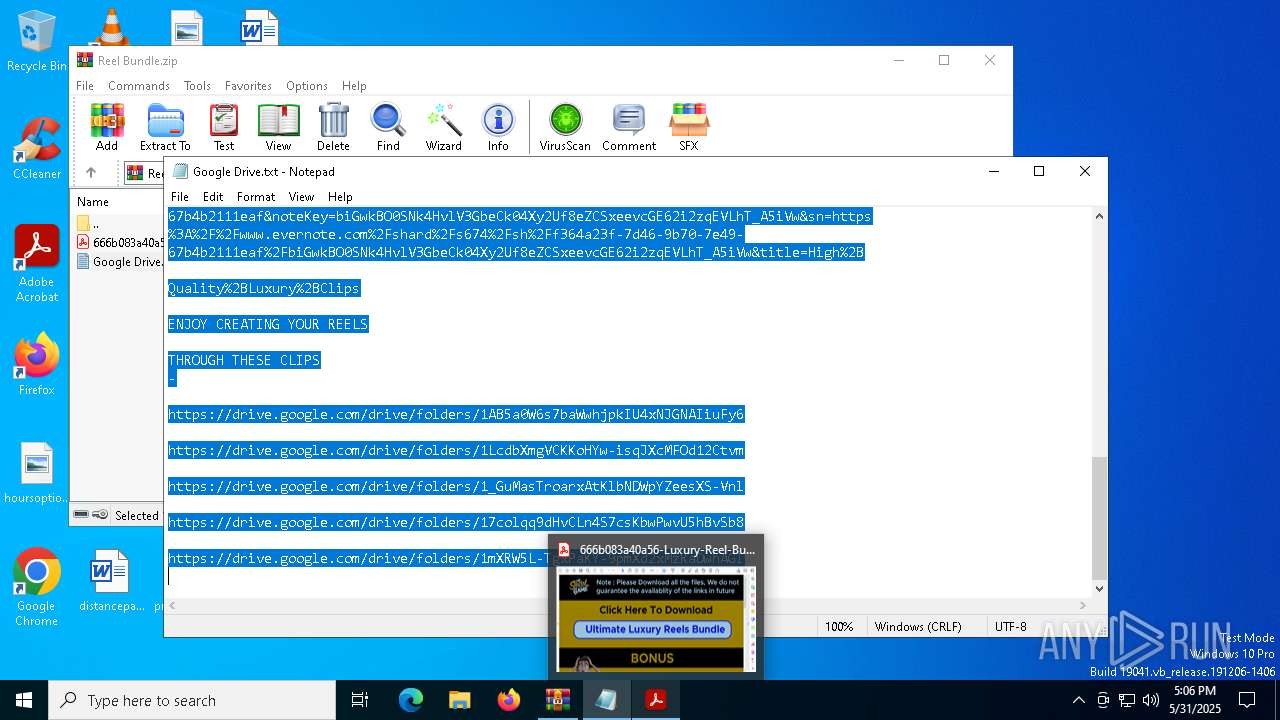Open the Notepad Help menu
This screenshot has width=1280, height=720.
pos(340,197)
